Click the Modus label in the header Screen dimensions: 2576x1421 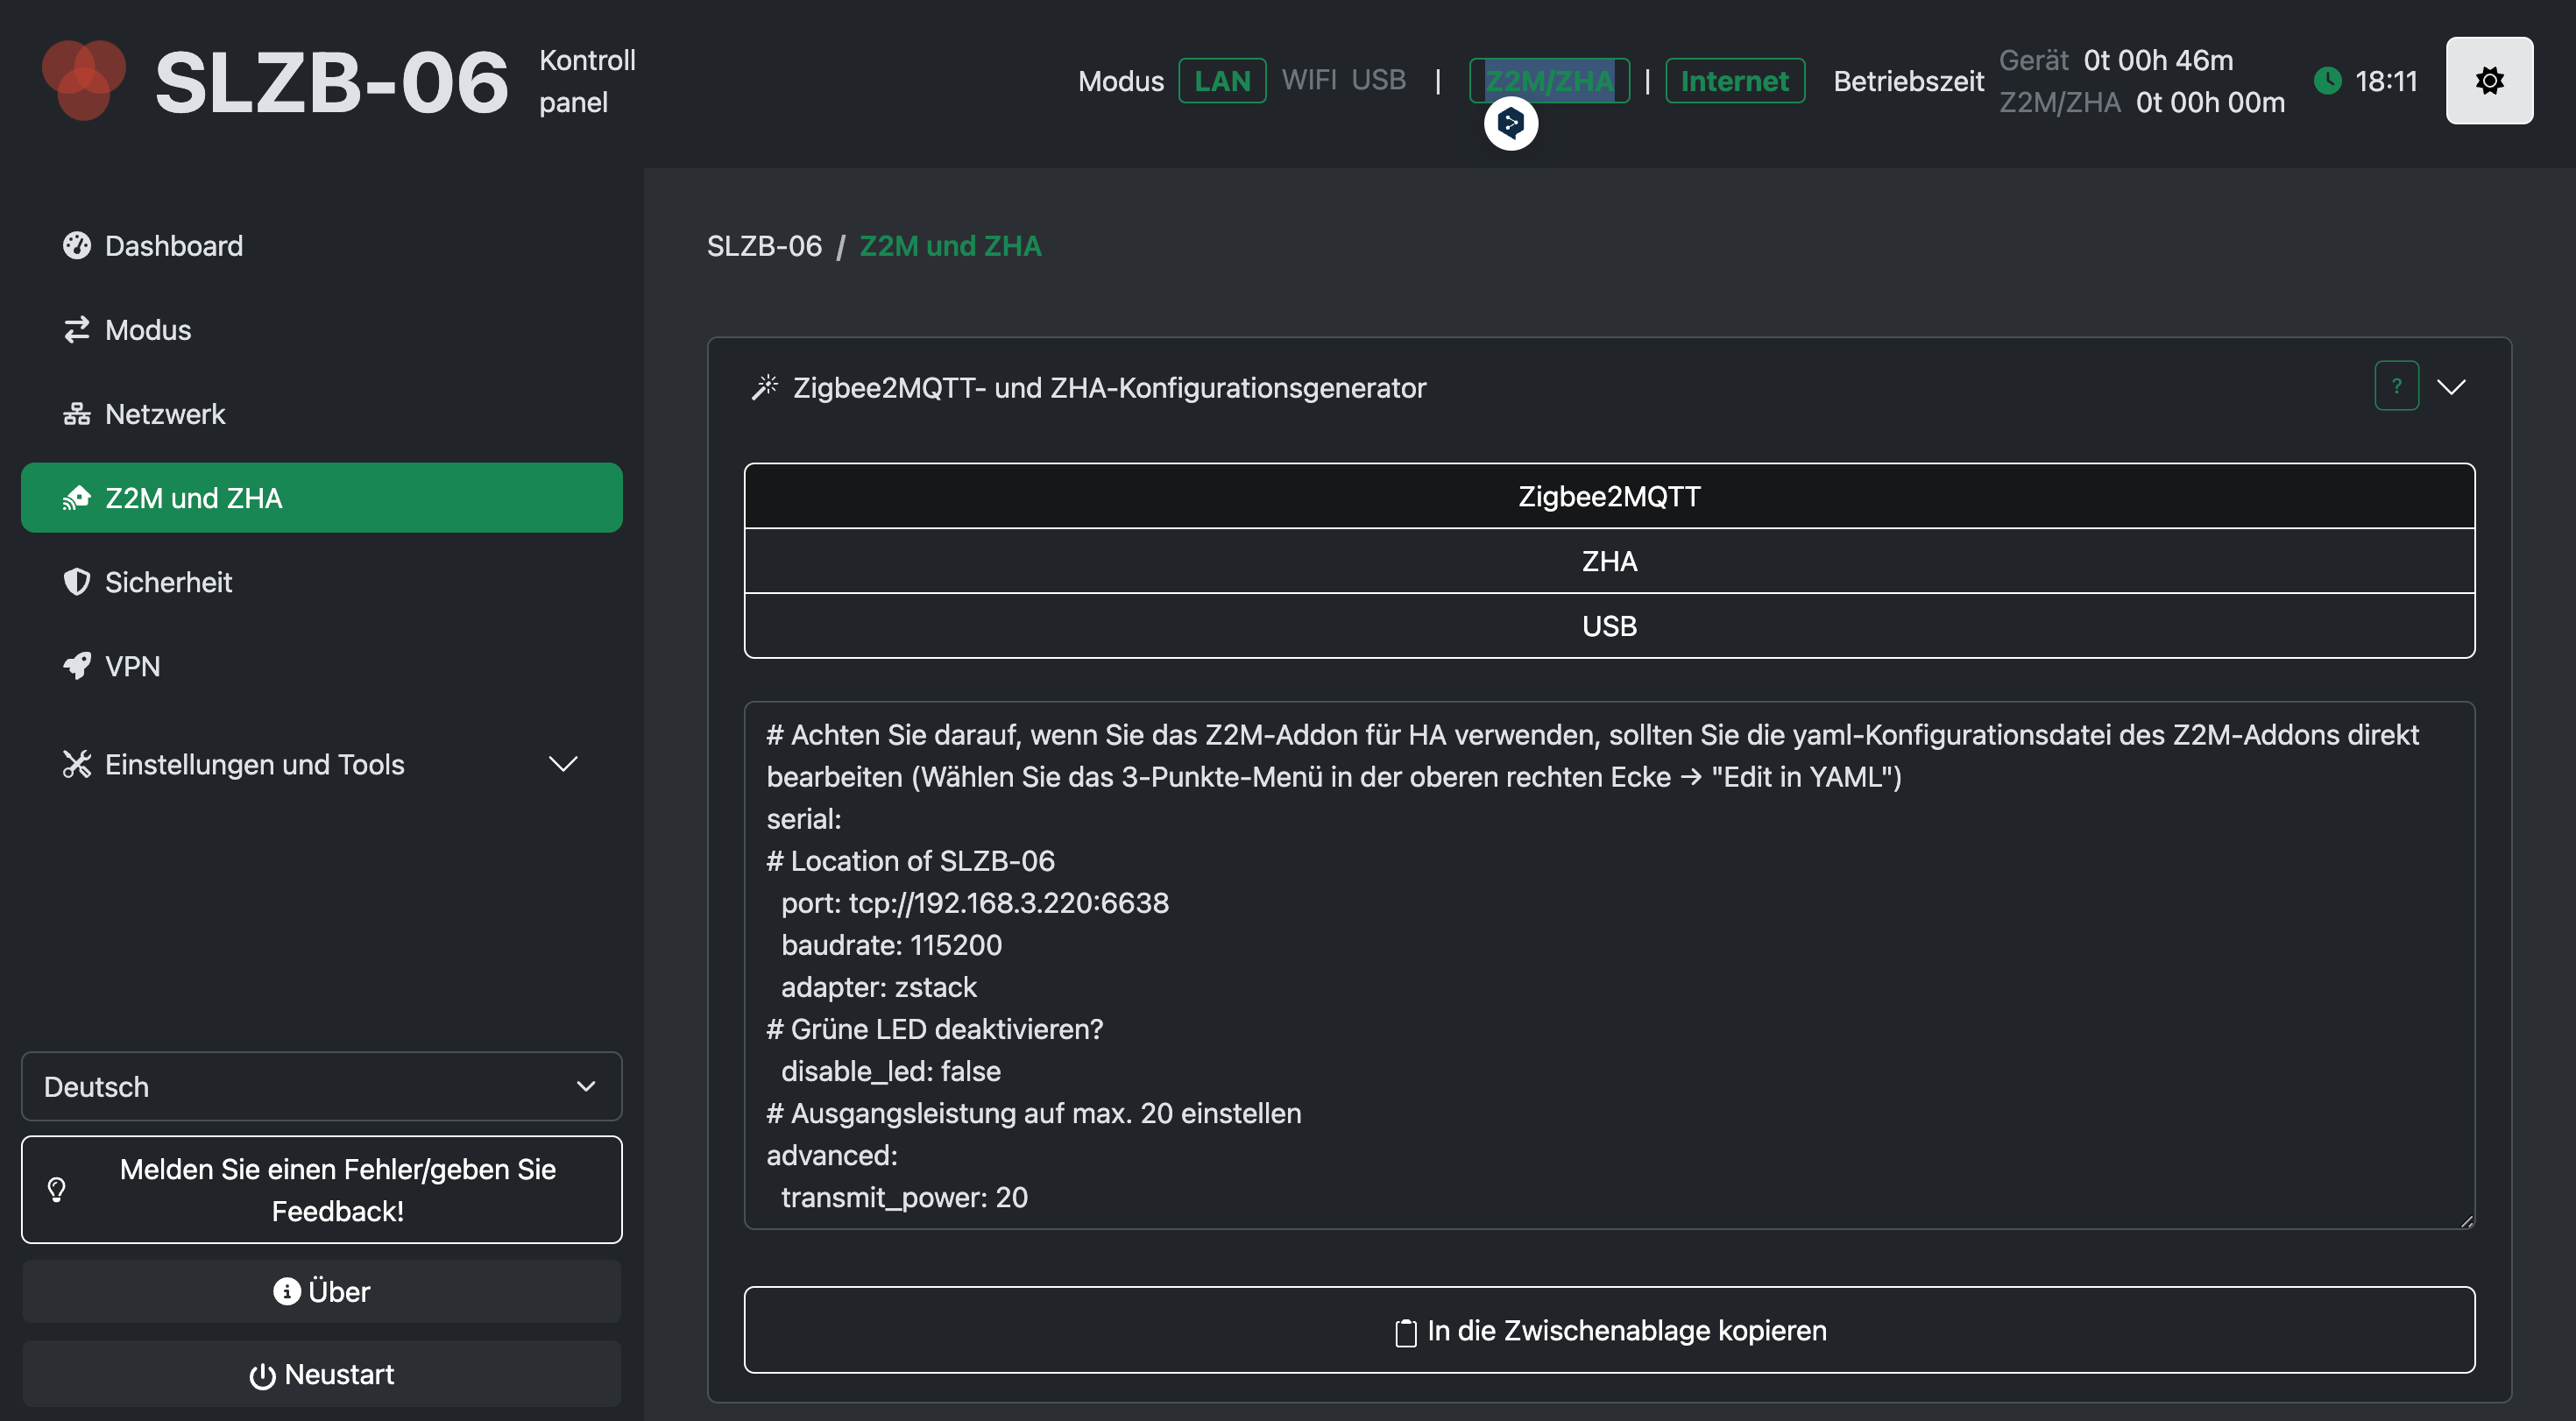tap(1121, 80)
